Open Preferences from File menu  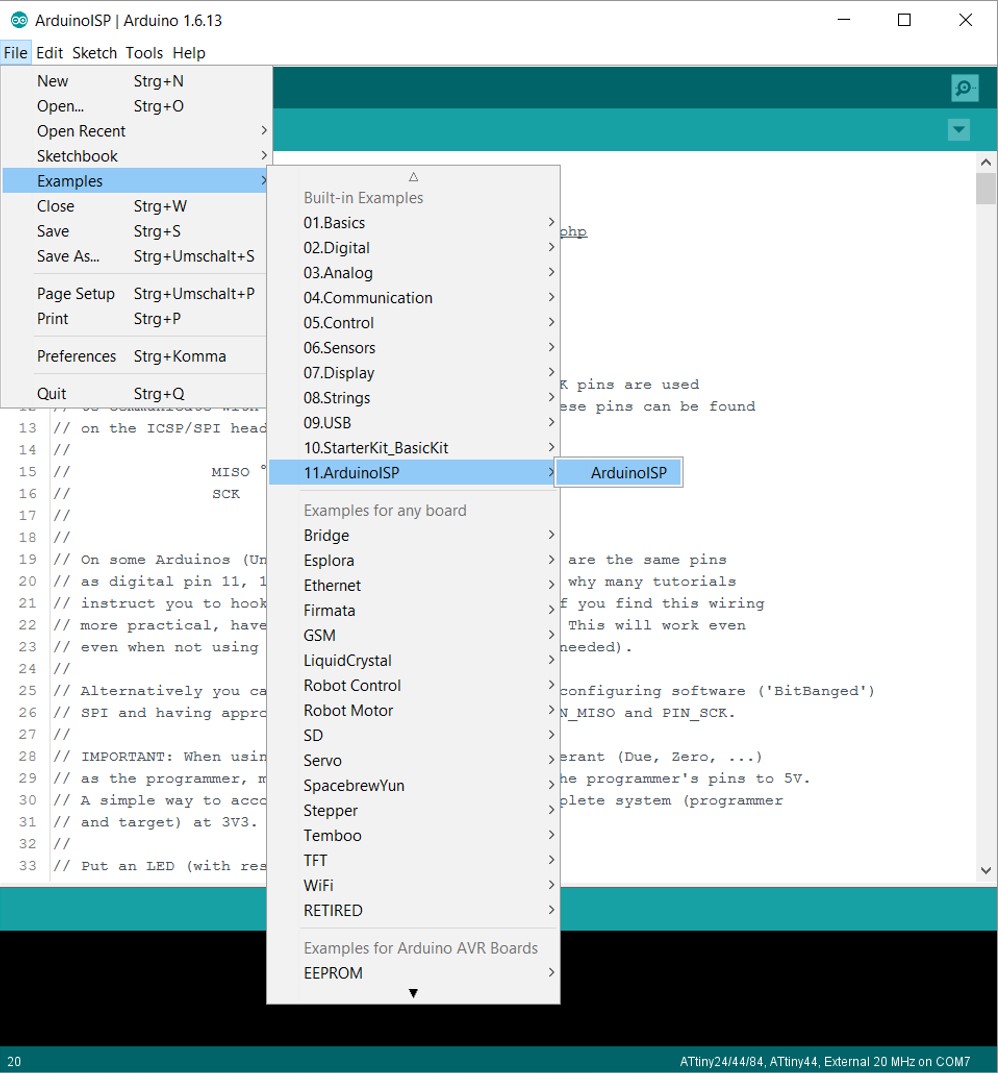coord(135,356)
